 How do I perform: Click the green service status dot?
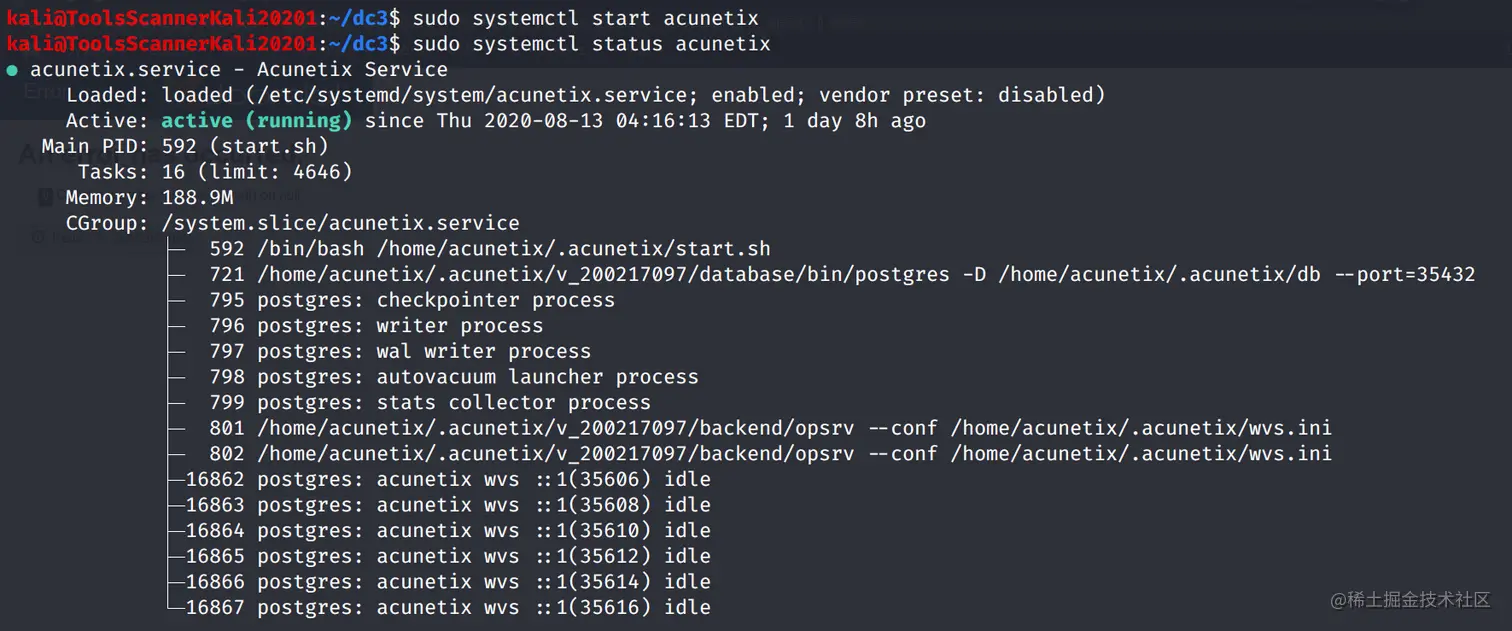pyautogui.click(x=11, y=70)
